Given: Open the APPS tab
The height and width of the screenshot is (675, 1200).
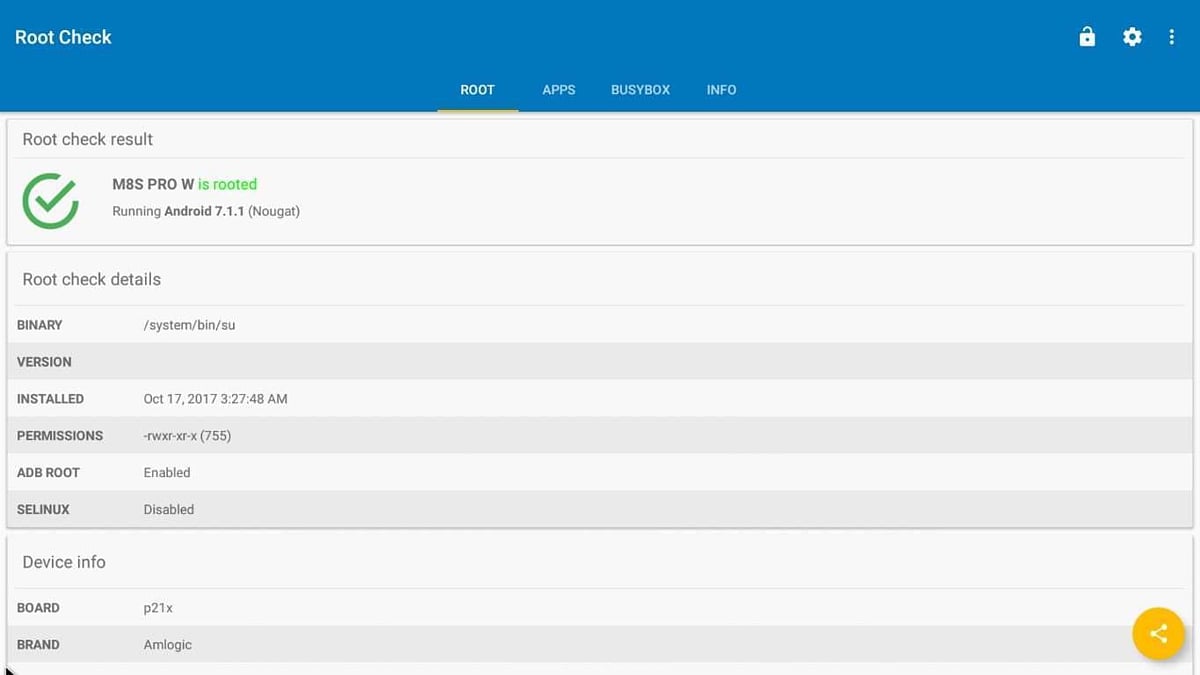Looking at the screenshot, I should click(559, 90).
